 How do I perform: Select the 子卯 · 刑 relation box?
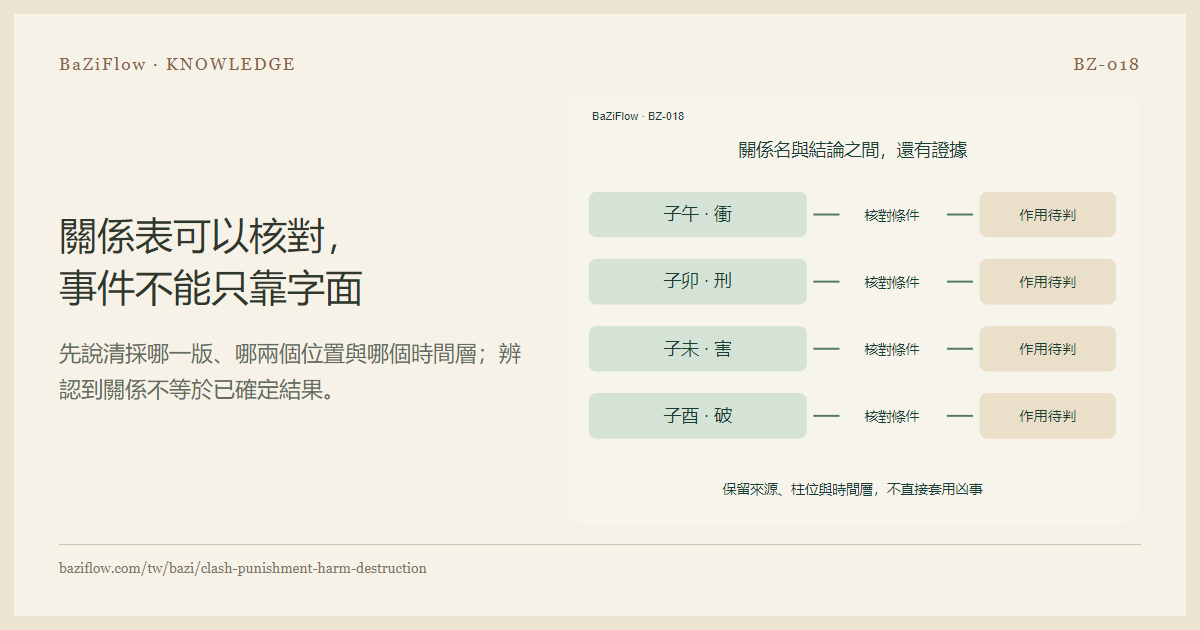(x=698, y=281)
